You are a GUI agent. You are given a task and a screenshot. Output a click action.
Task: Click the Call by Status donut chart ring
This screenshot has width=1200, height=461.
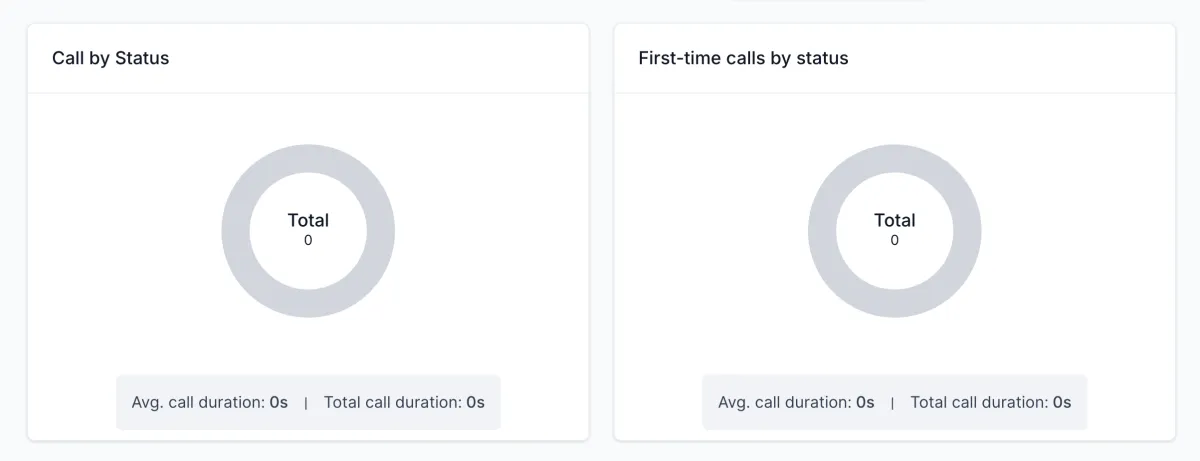(x=235, y=231)
